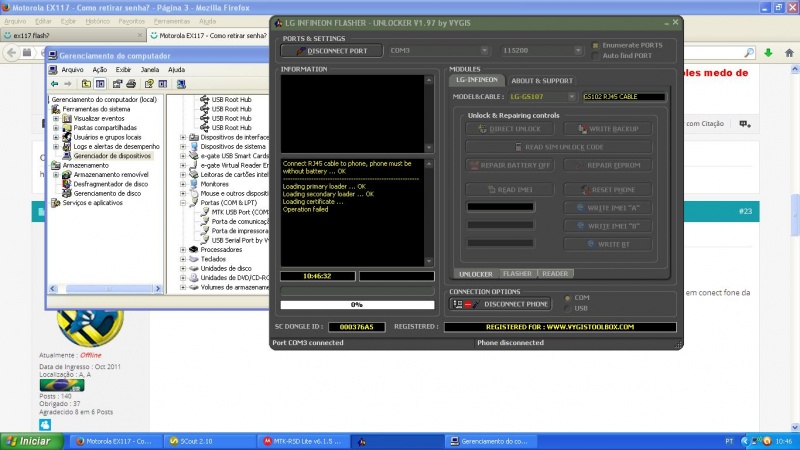
Task: Select Serviços e aplicativos tree item
Action: click(x=92, y=203)
